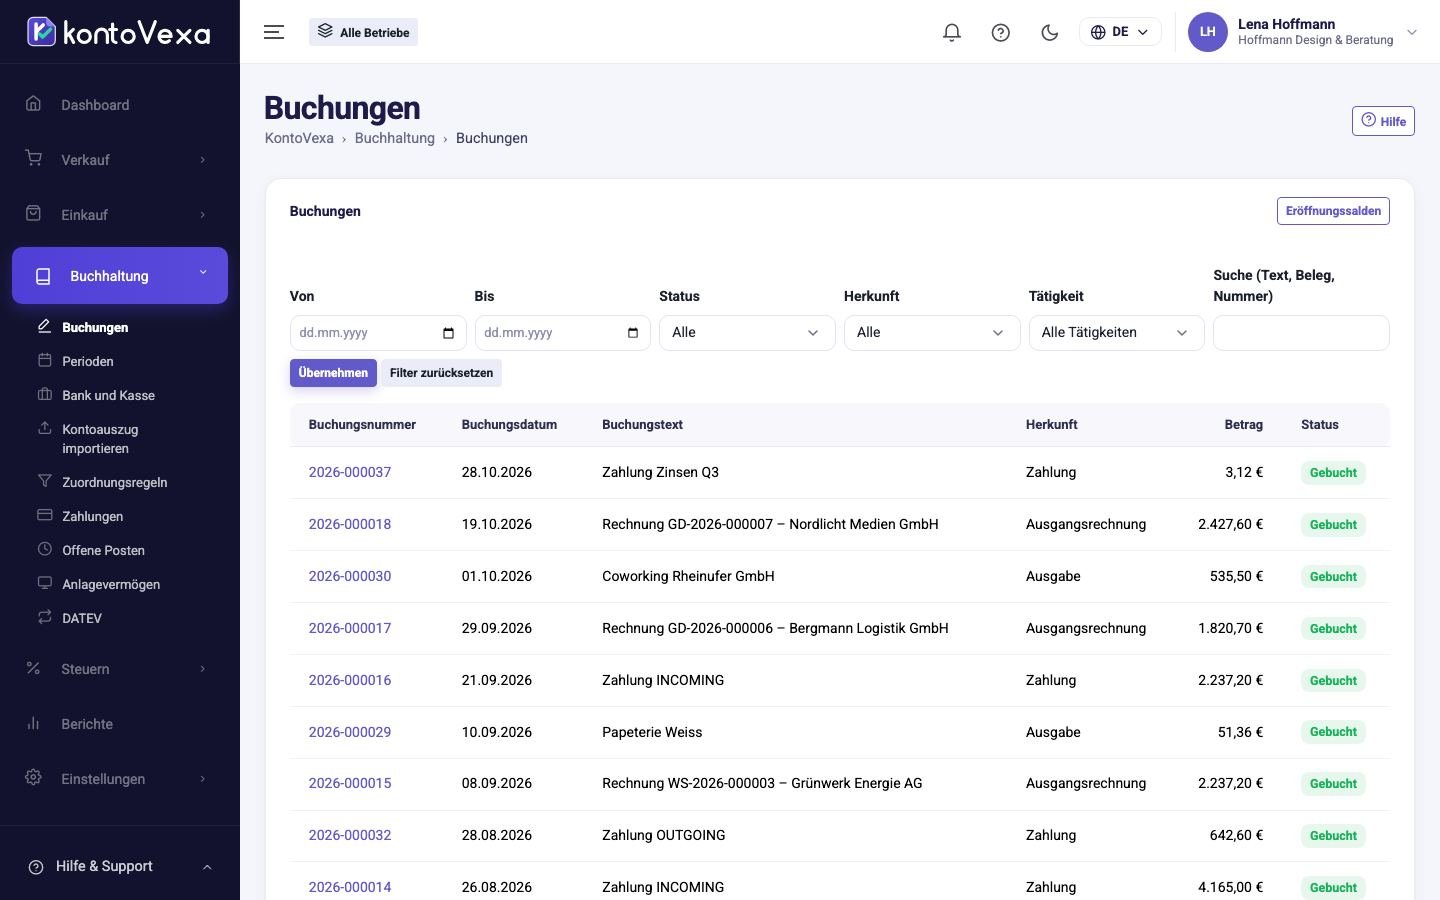This screenshot has height=900, width=1440.
Task: Open the Von date picker calendar icon
Action: (x=448, y=333)
